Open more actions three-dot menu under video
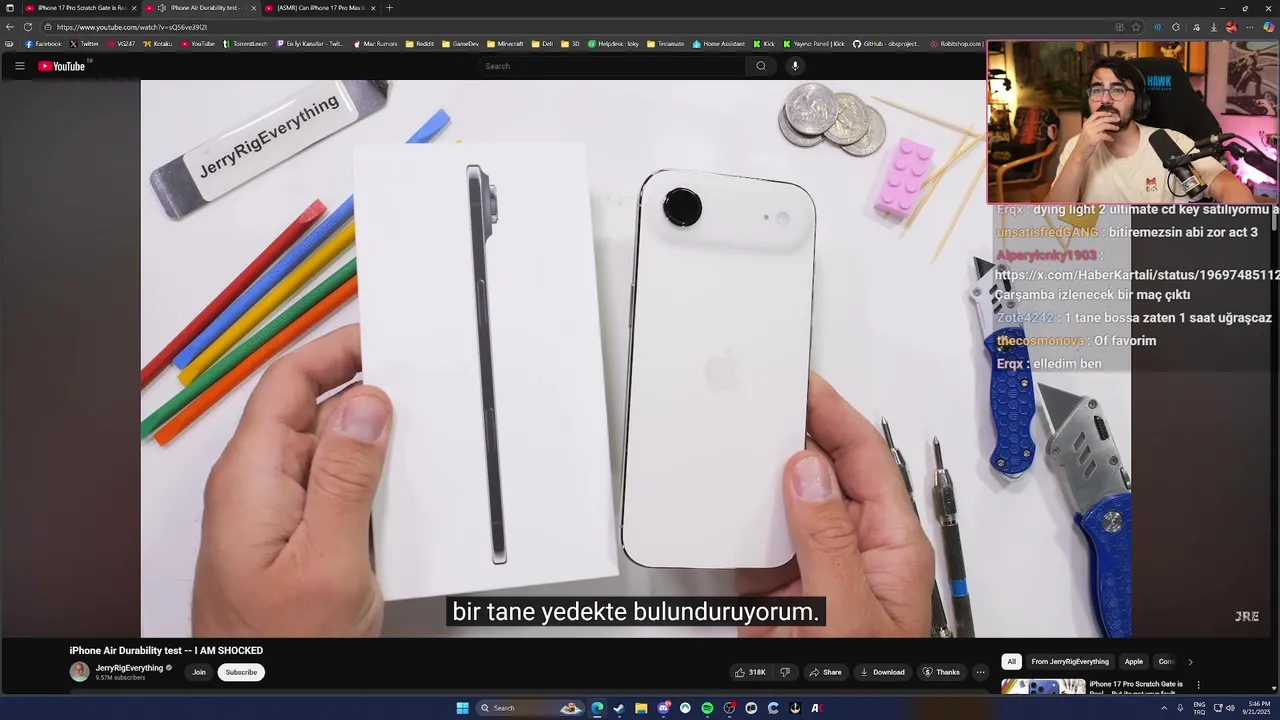 click(980, 672)
